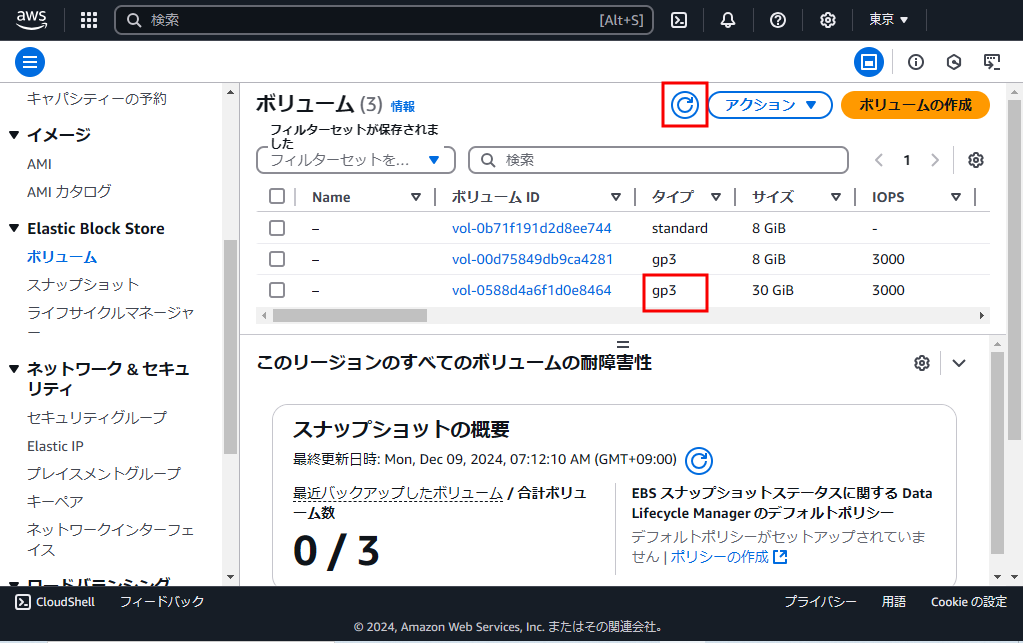Open AMI in sidebar

[39, 164]
